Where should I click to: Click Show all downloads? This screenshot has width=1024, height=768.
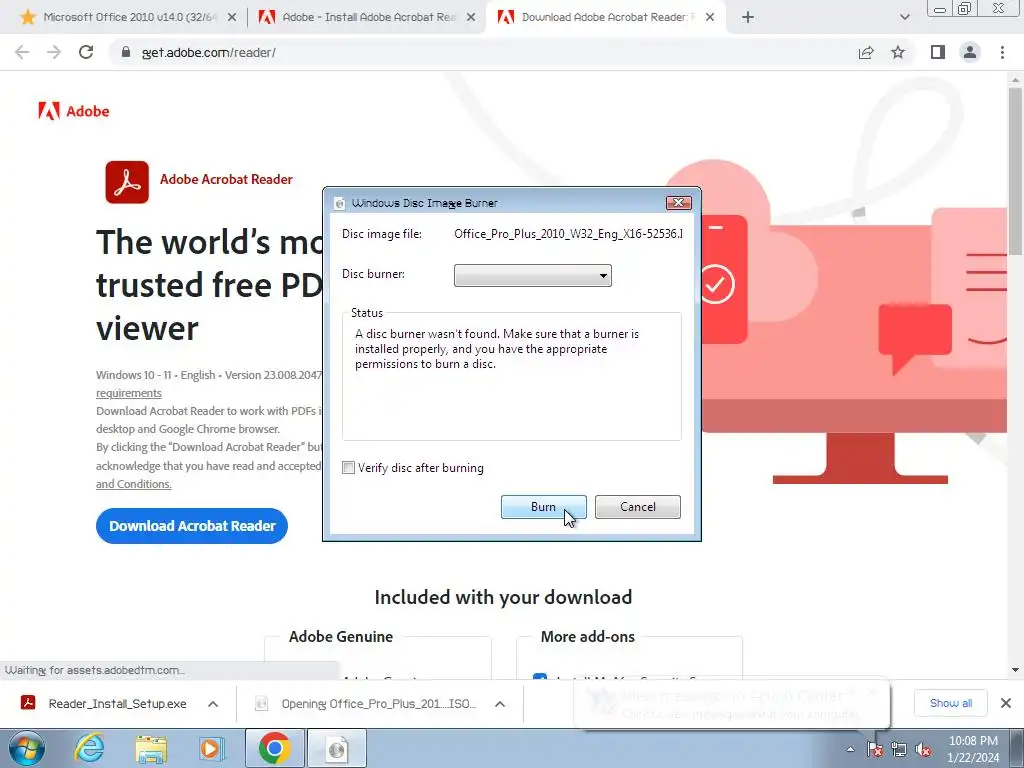point(950,703)
